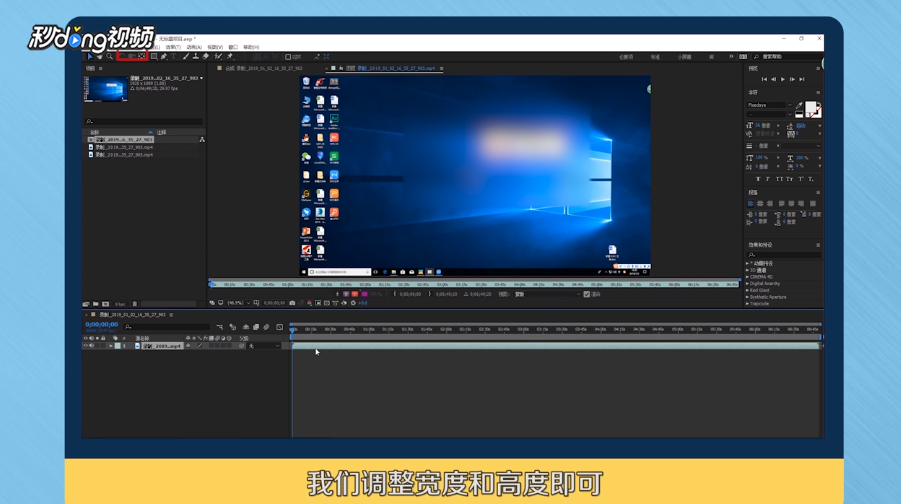This screenshot has height=504, width=901.
Task: Hide layer 1 video with eye toggle
Action: pos(86,346)
